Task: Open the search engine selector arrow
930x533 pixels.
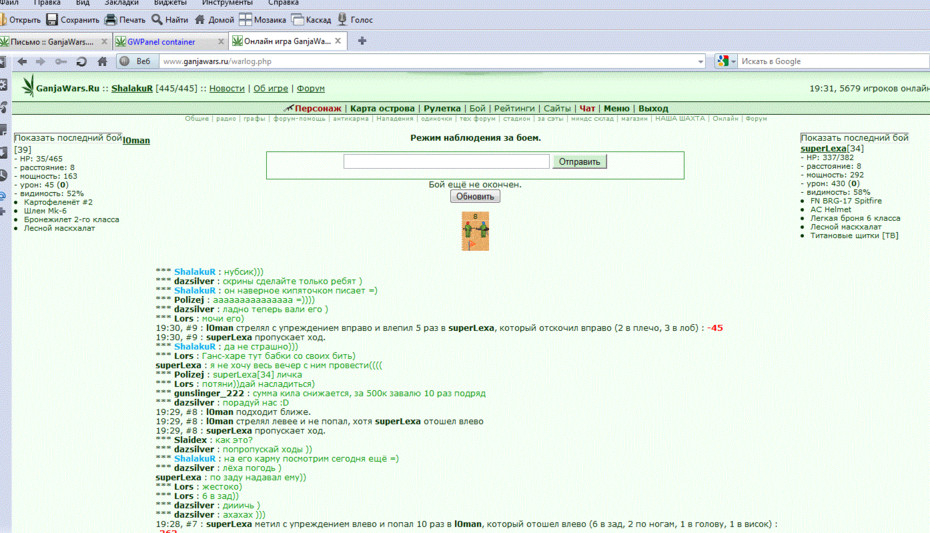Action: click(x=733, y=61)
